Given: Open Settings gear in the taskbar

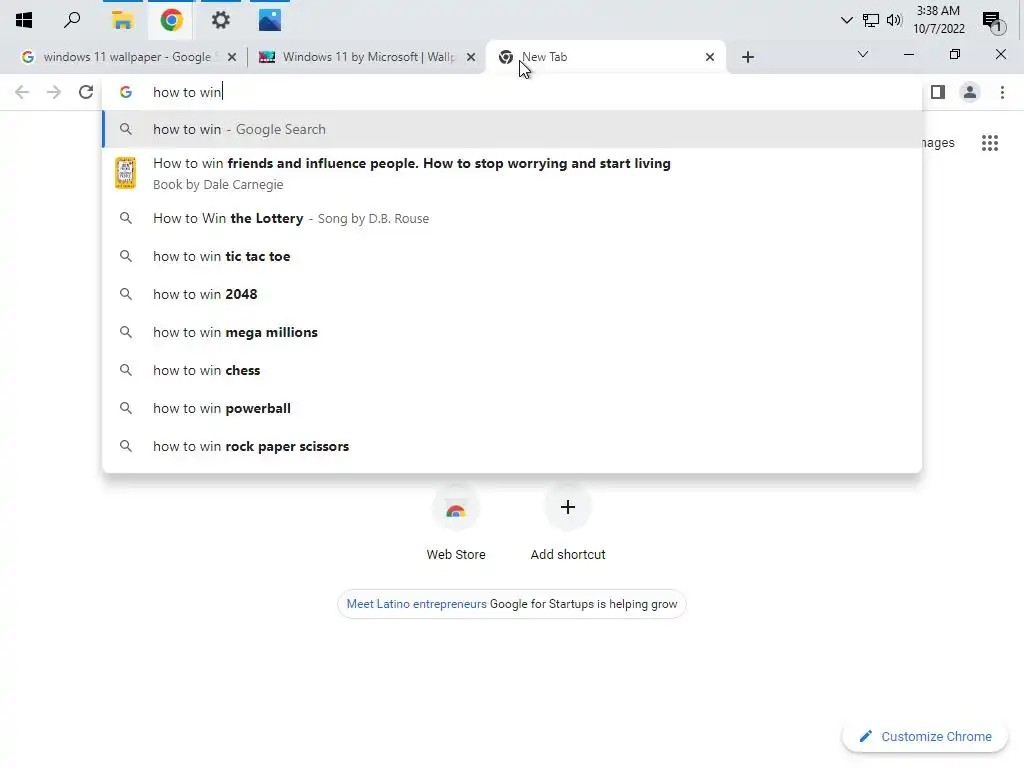Looking at the screenshot, I should point(221,20).
